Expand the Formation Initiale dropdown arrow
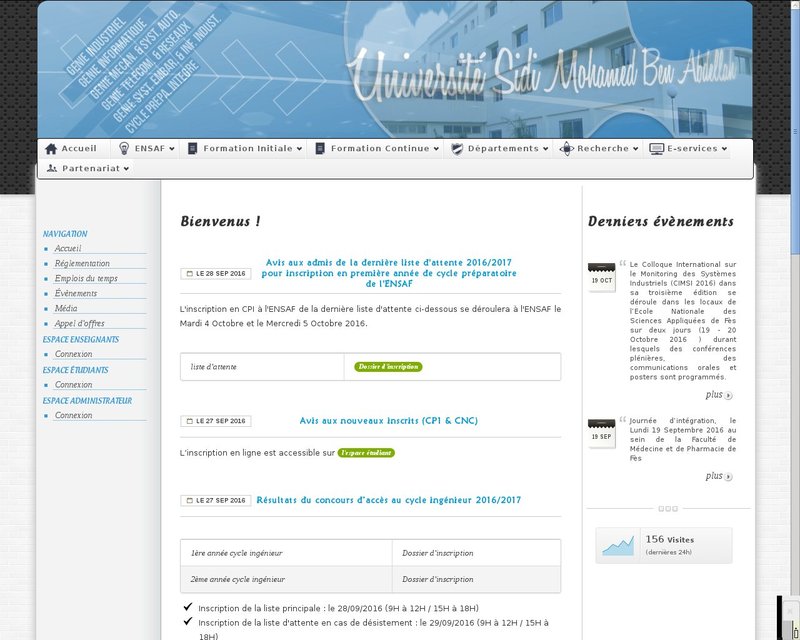The height and width of the screenshot is (640, 800). tap(299, 149)
